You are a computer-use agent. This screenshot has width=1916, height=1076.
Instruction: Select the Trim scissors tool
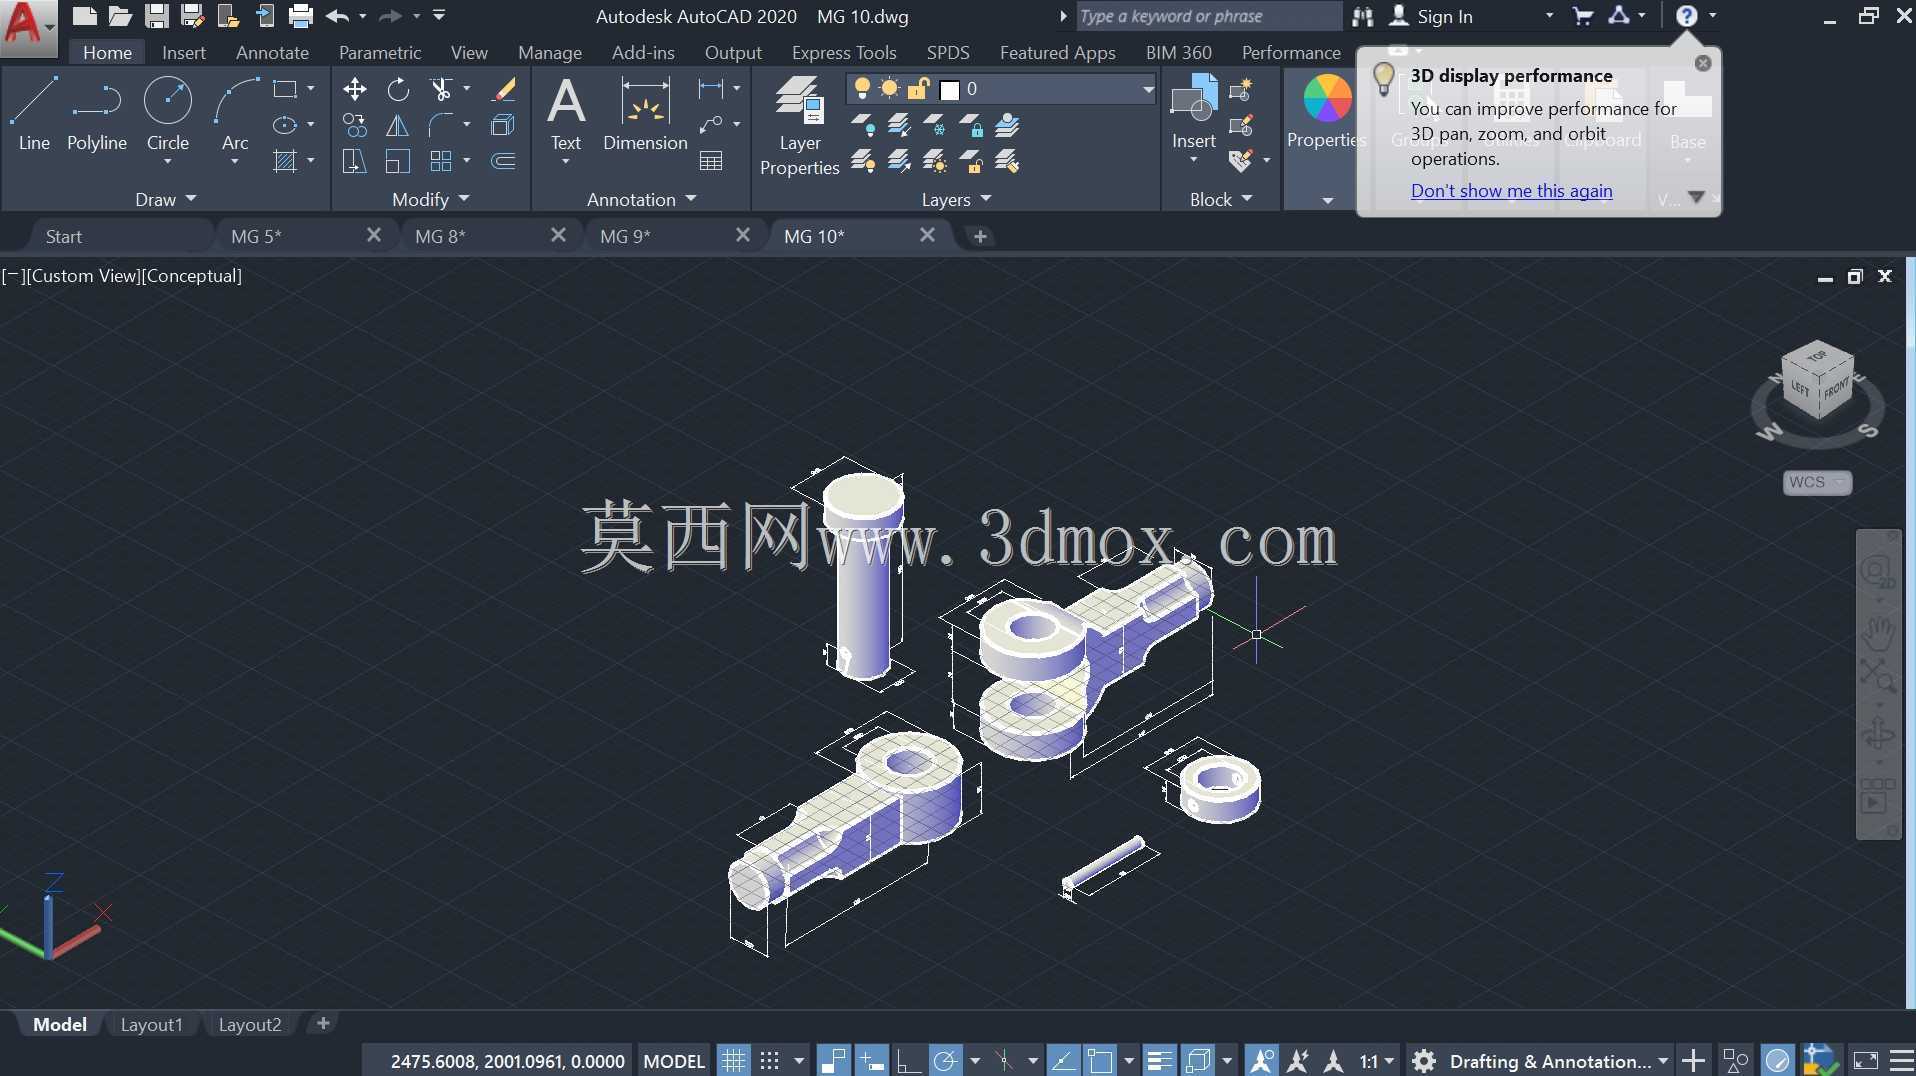pos(441,89)
